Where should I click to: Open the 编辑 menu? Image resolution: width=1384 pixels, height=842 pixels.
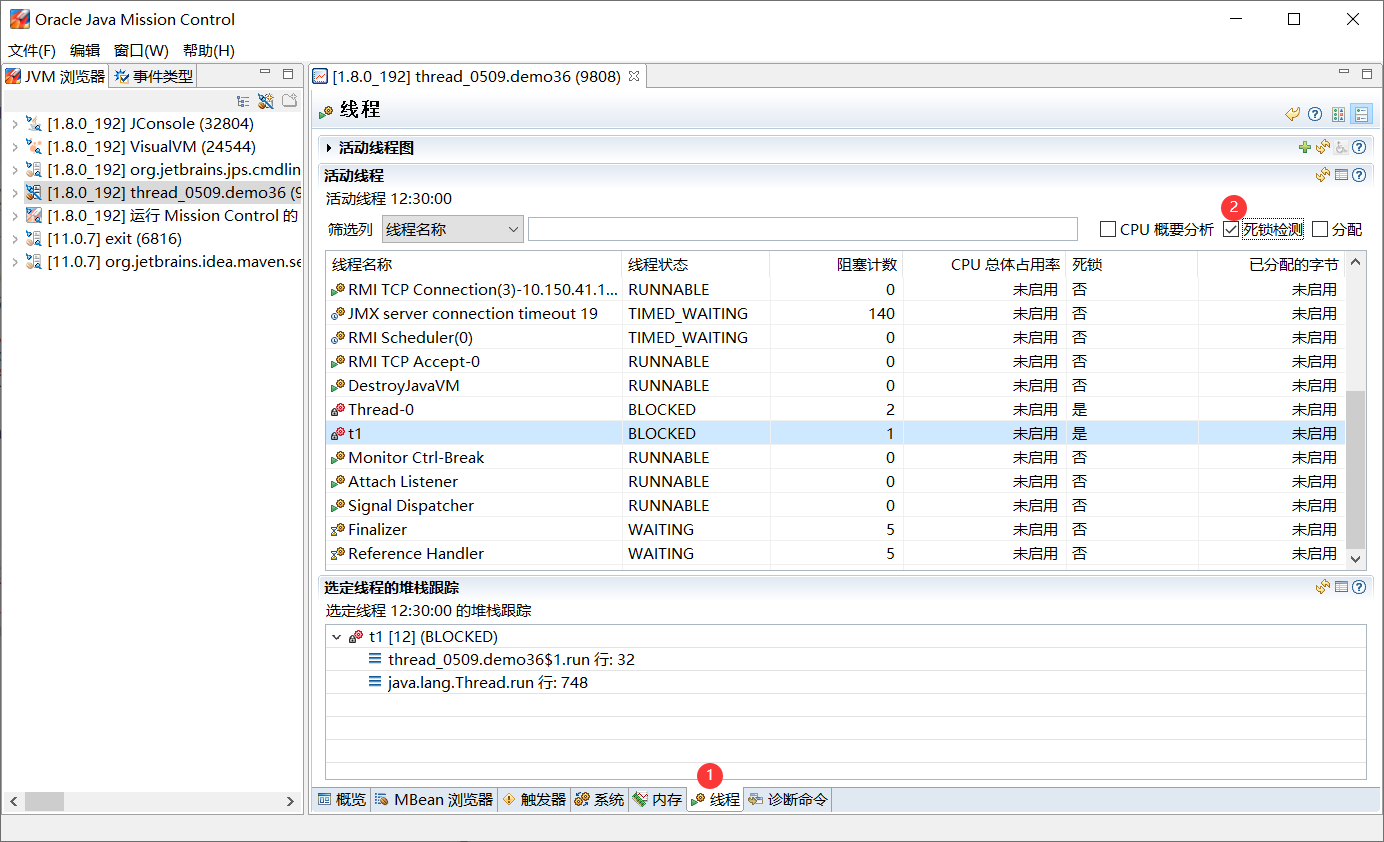(x=85, y=50)
